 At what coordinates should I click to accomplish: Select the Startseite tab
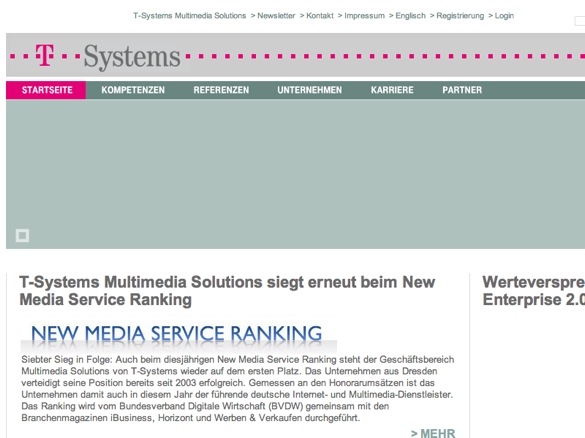(x=46, y=90)
